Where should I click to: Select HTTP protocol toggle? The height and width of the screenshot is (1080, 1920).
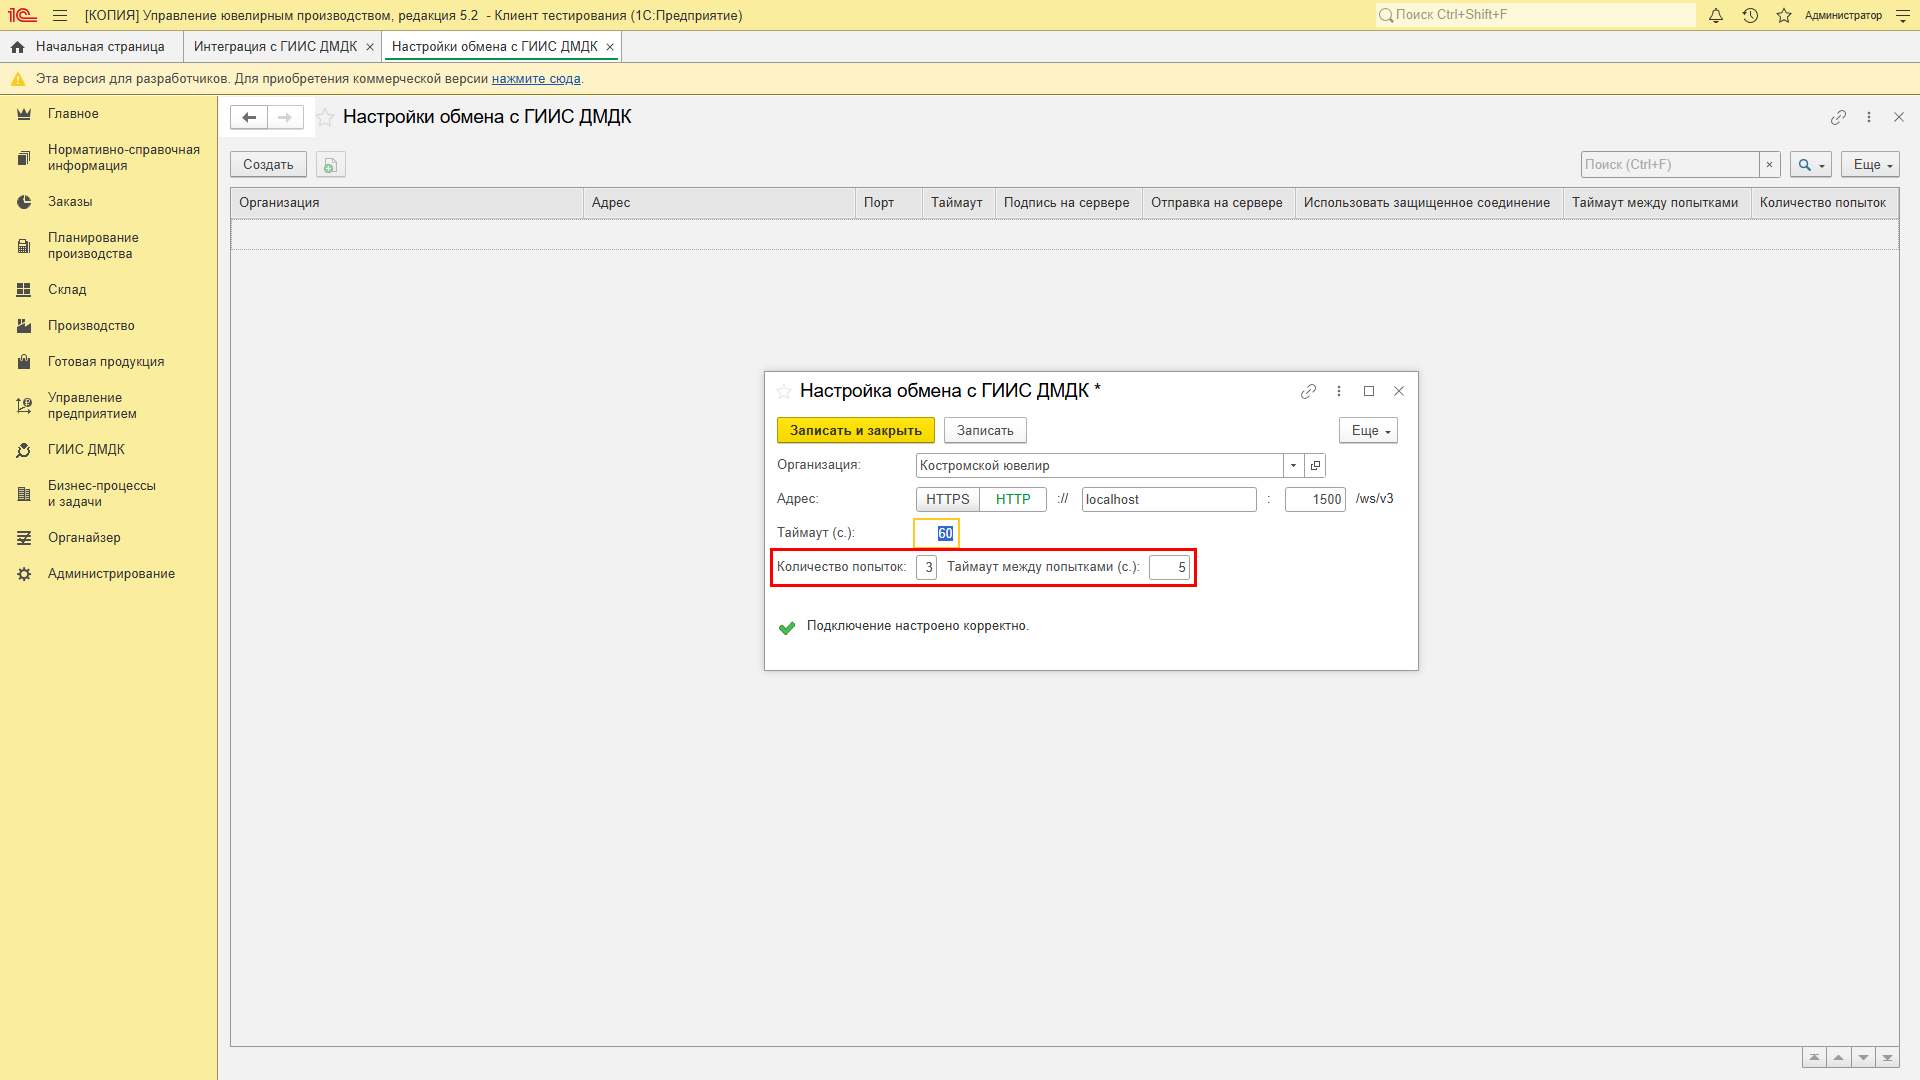(x=1013, y=499)
